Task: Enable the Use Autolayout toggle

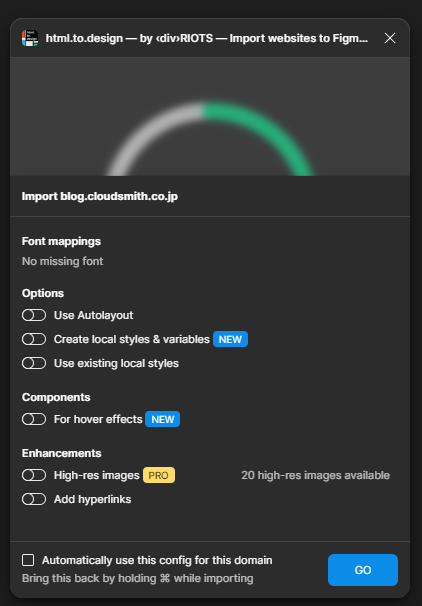Action: [34, 315]
